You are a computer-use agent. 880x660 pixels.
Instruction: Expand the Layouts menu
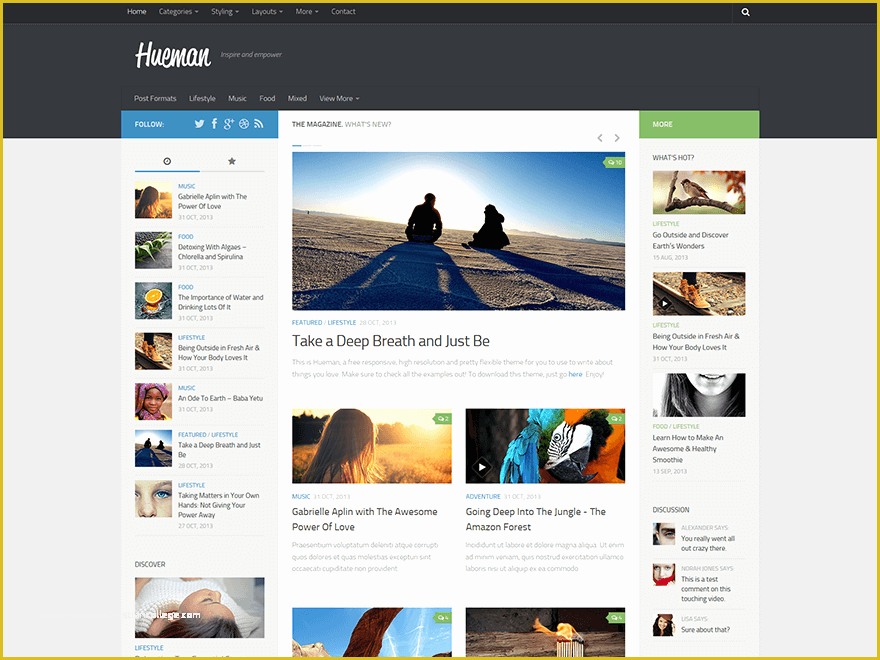click(x=267, y=12)
